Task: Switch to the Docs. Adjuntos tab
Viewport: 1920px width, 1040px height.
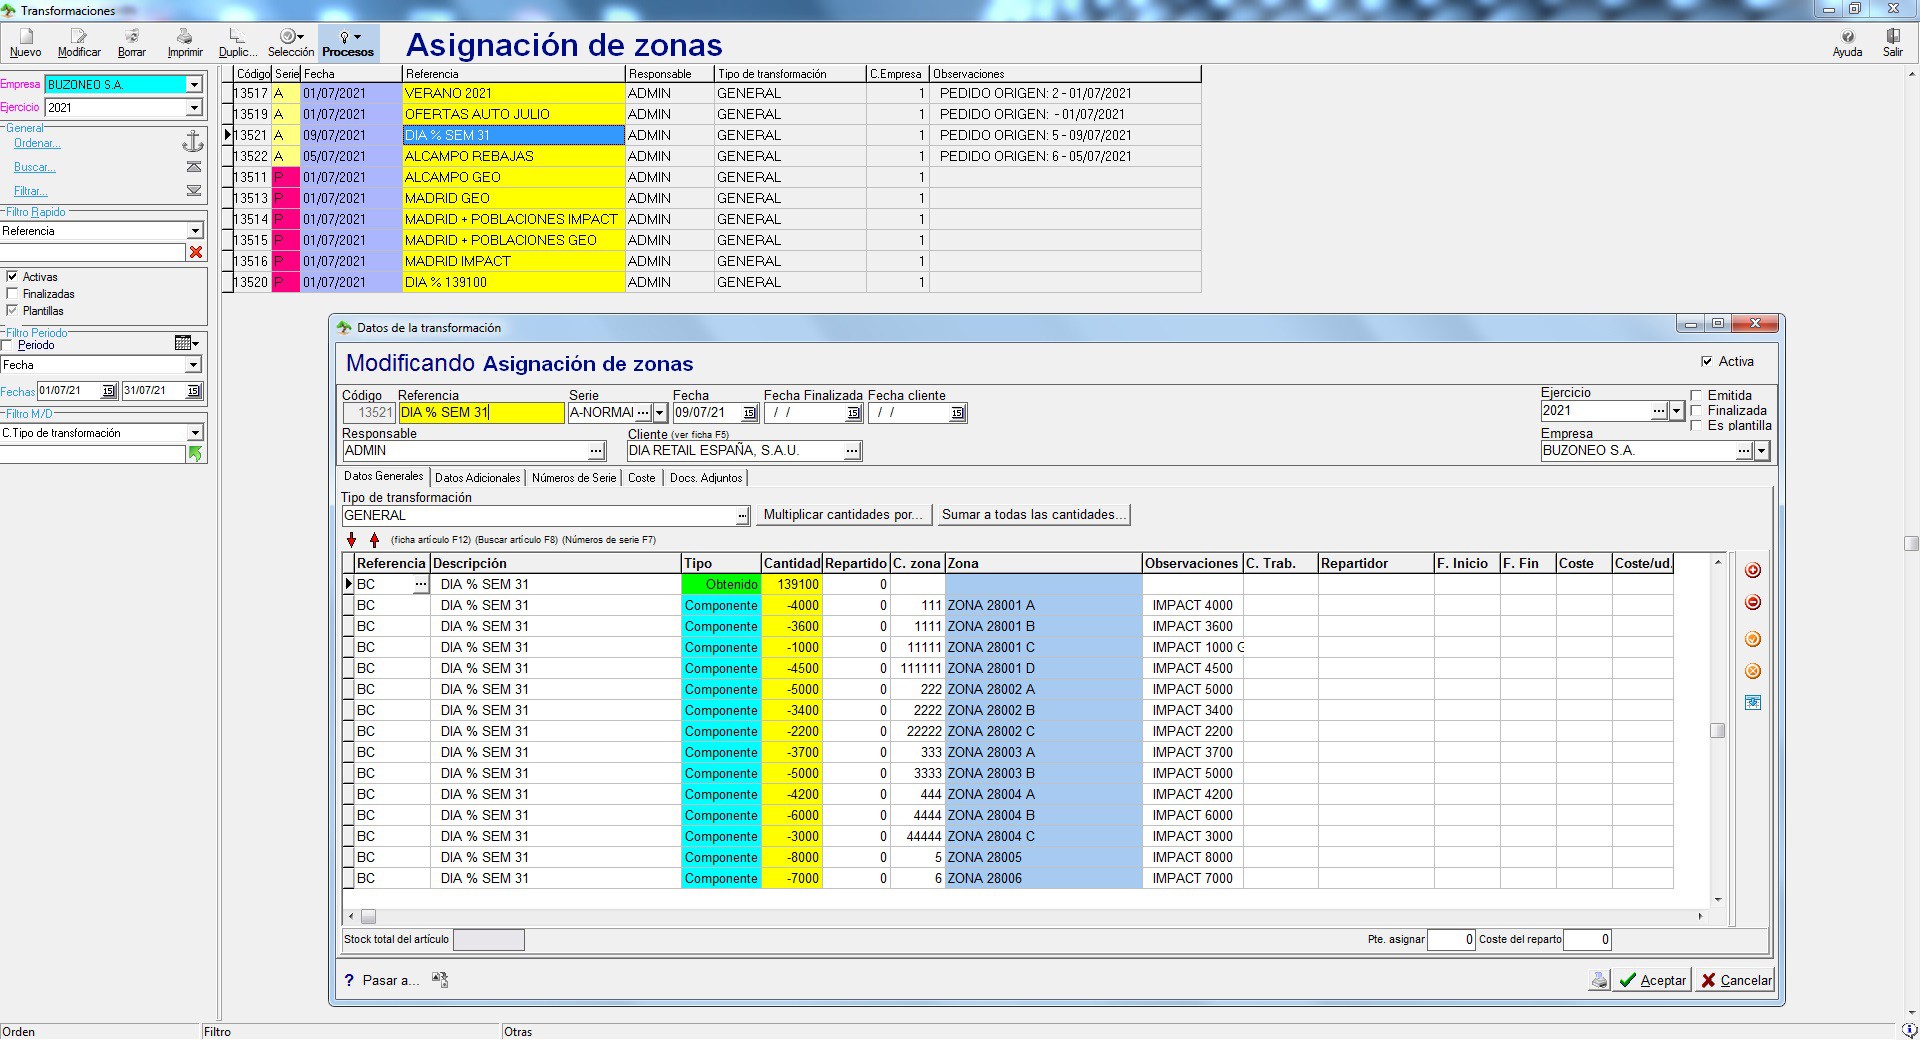Action: tap(706, 478)
